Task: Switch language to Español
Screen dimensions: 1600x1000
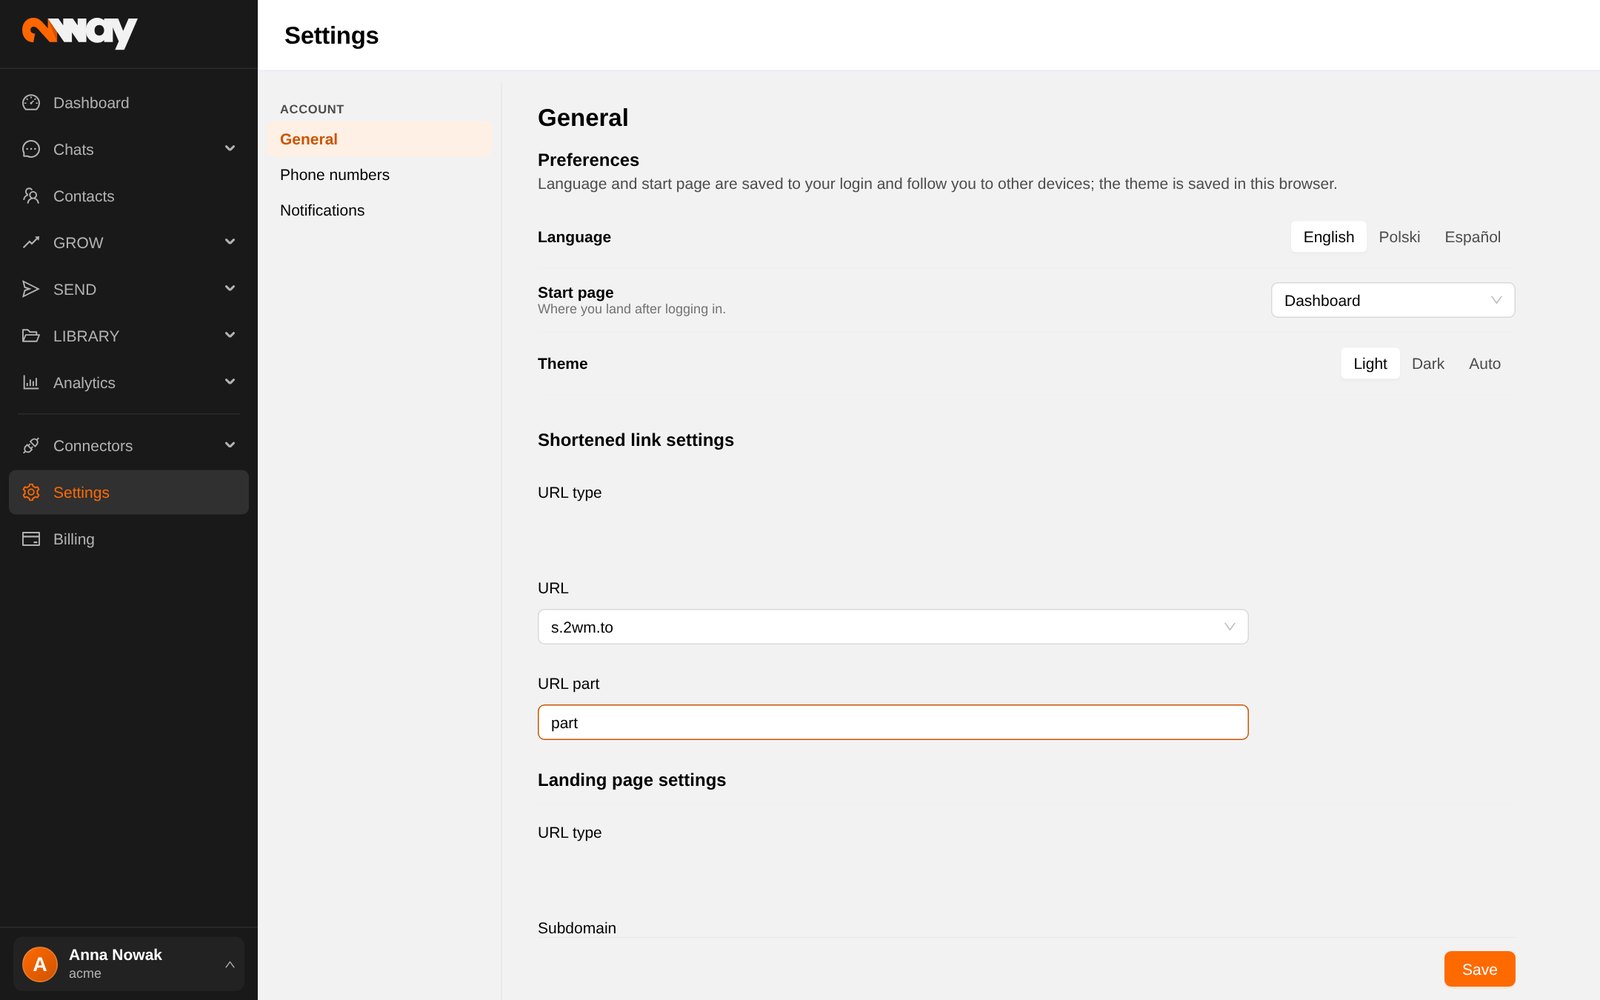Action: click(x=1472, y=237)
